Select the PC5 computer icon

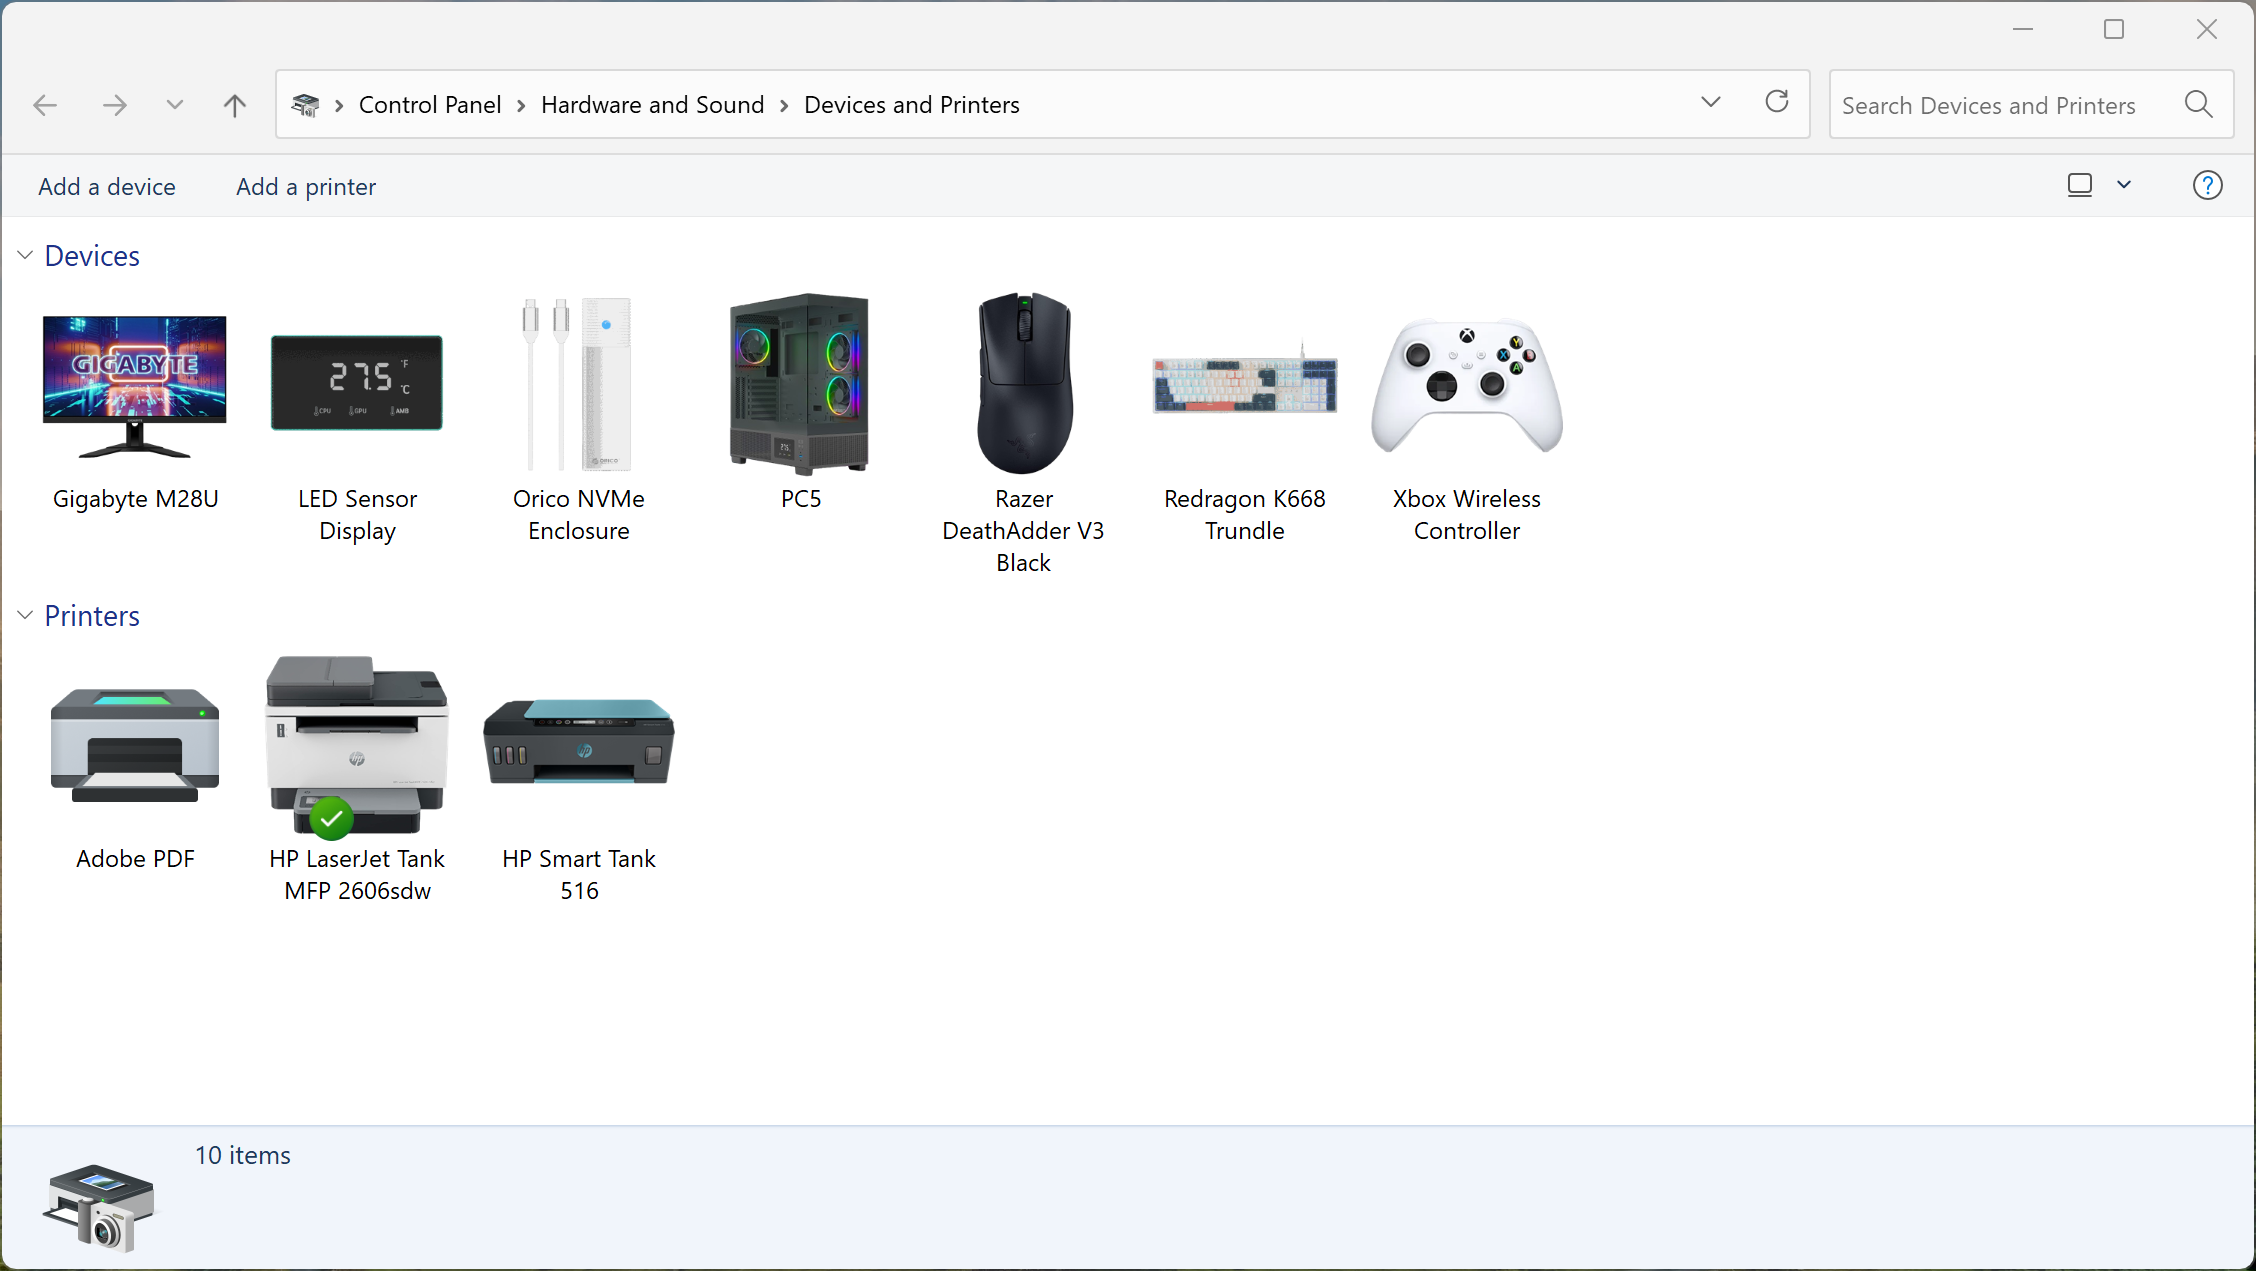click(x=800, y=384)
